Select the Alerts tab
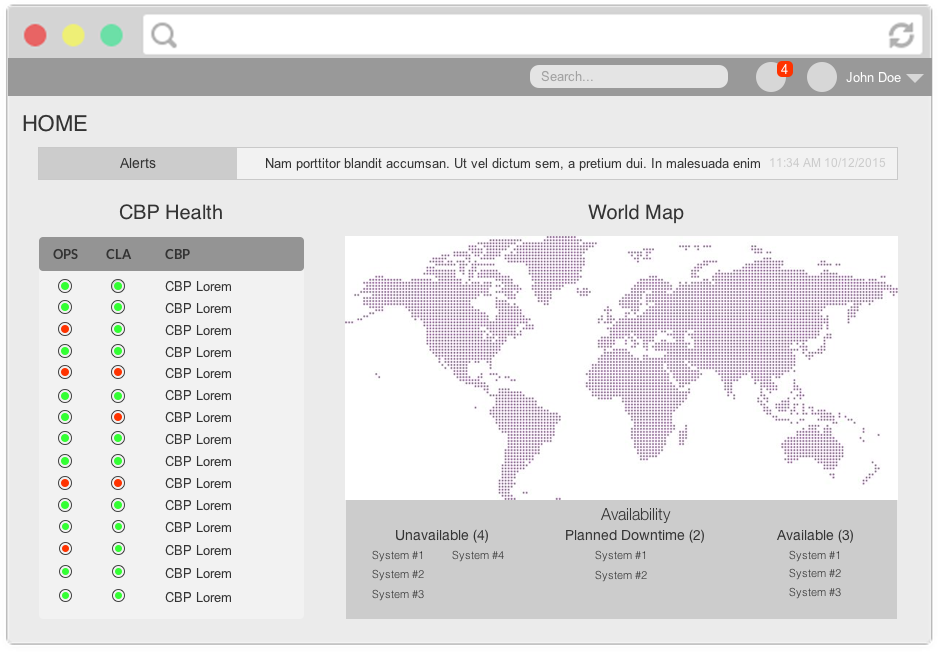This screenshot has height=654, width=940. click(137, 163)
